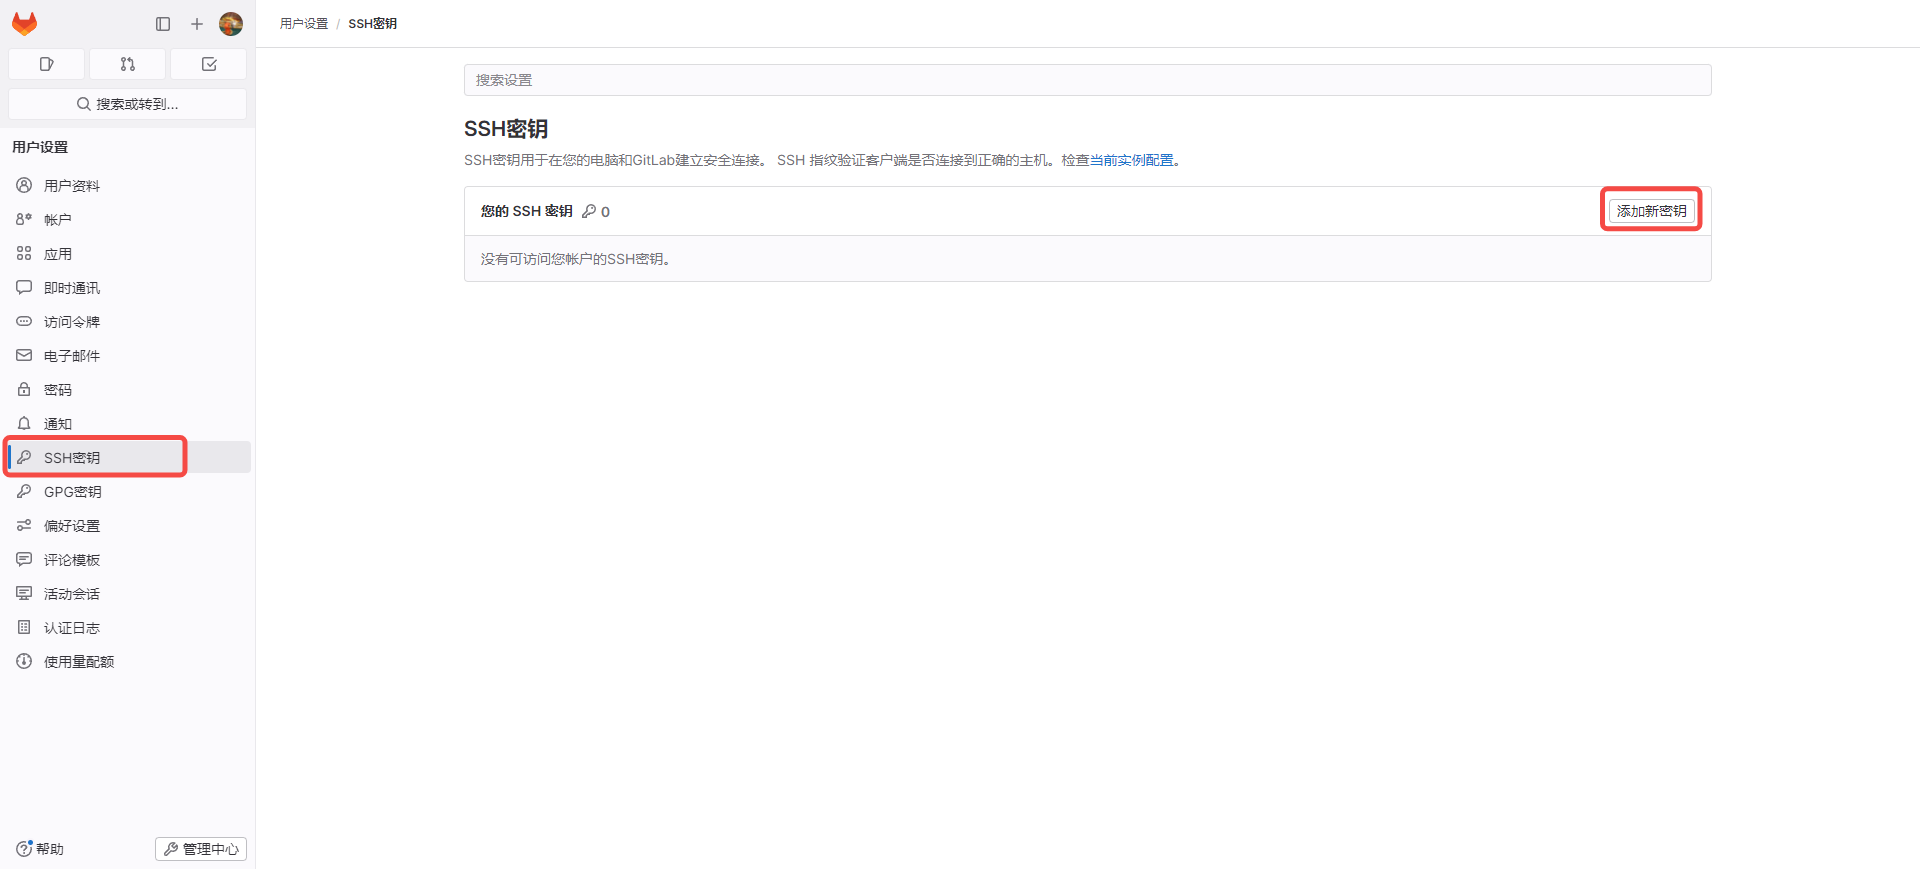Click the Add new key button
This screenshot has height=869, width=1920.
1651,211
